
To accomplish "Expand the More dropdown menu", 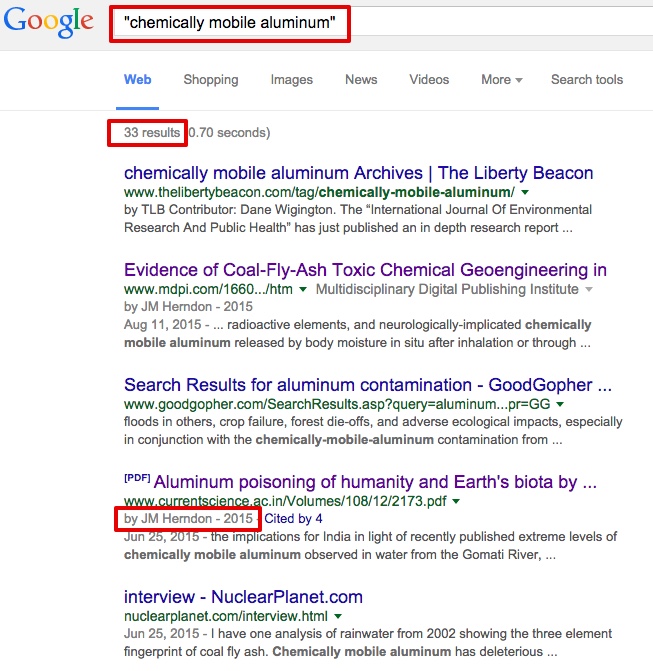I will click(502, 80).
